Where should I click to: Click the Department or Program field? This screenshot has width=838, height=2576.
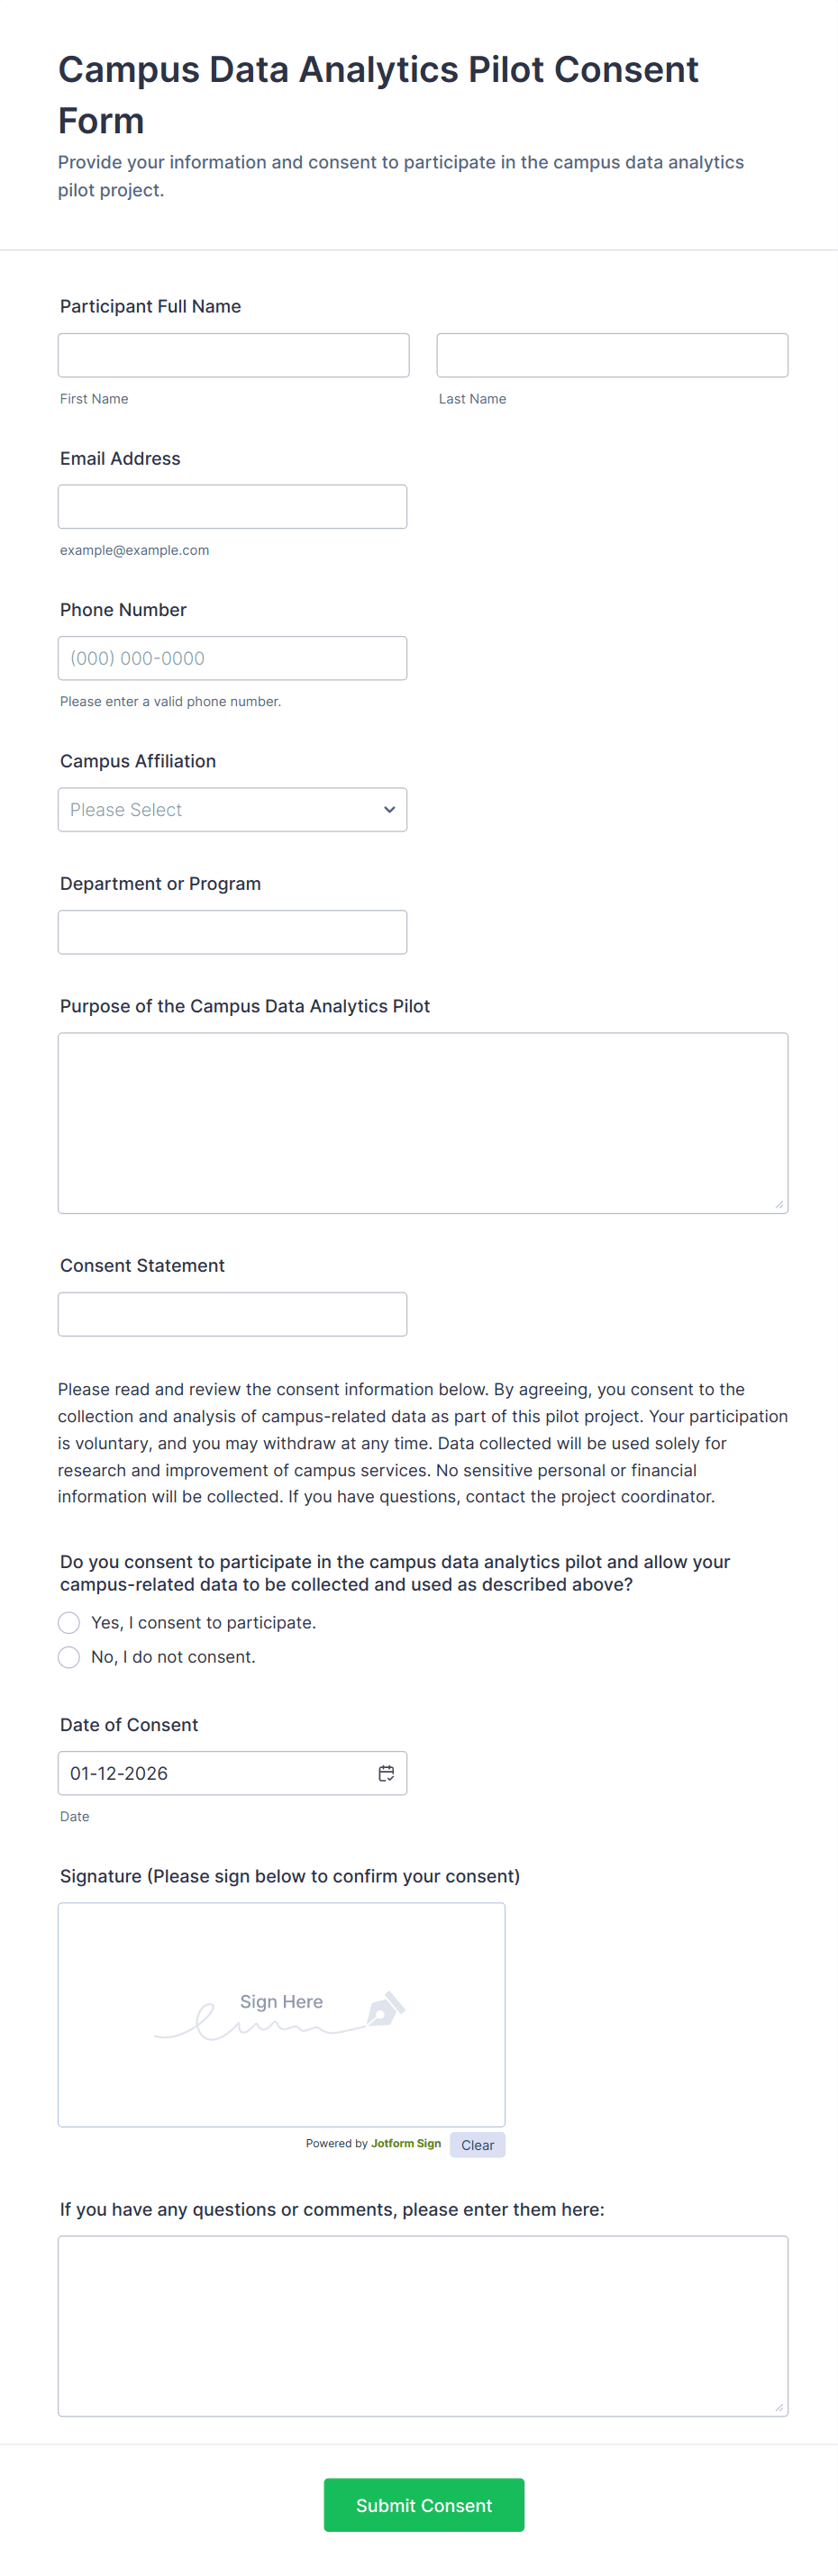pos(232,932)
